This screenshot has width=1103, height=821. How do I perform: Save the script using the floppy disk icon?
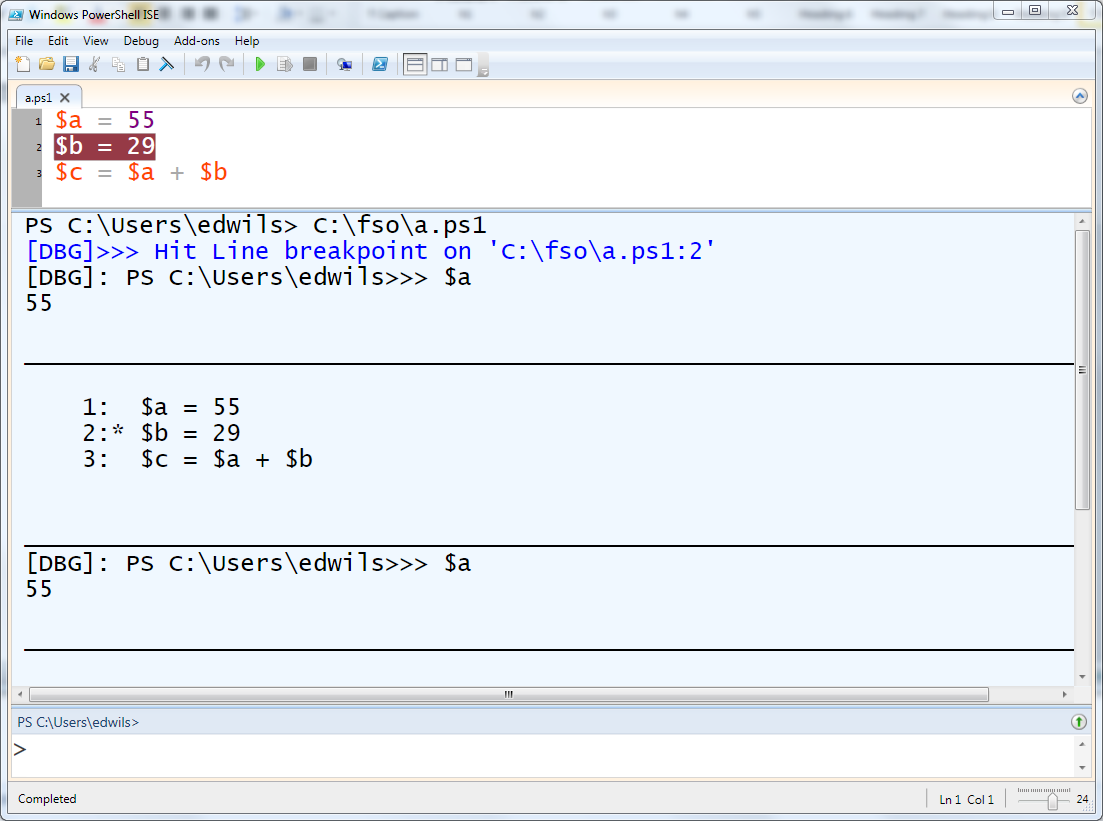click(x=70, y=65)
